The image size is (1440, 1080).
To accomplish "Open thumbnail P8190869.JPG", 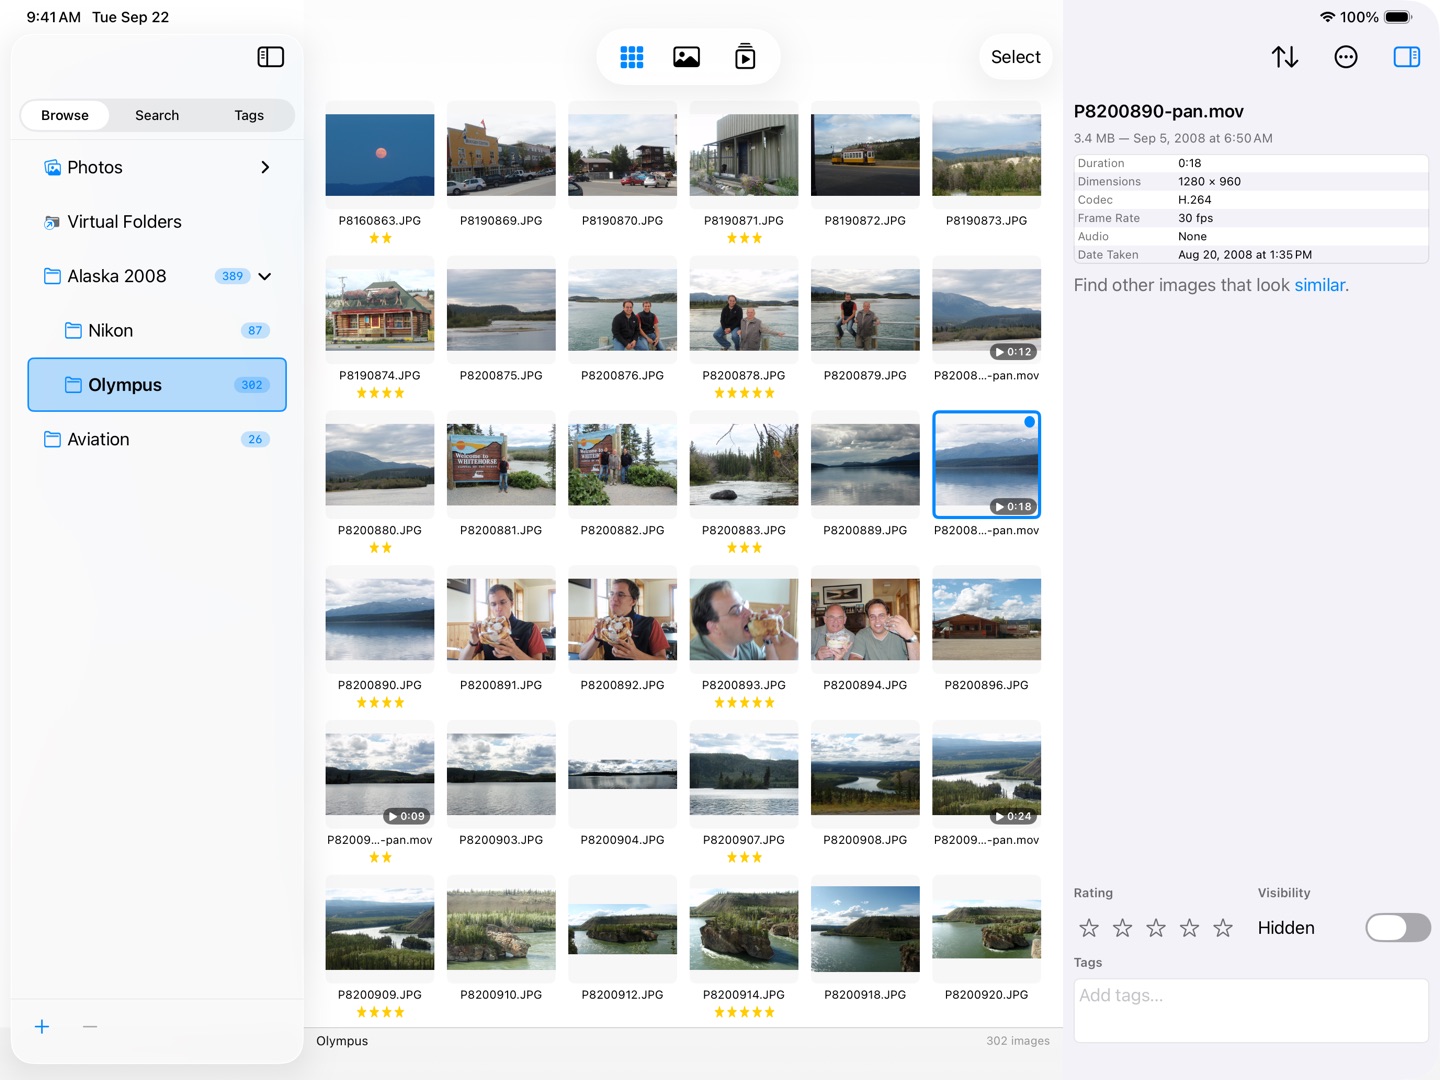I will [501, 155].
